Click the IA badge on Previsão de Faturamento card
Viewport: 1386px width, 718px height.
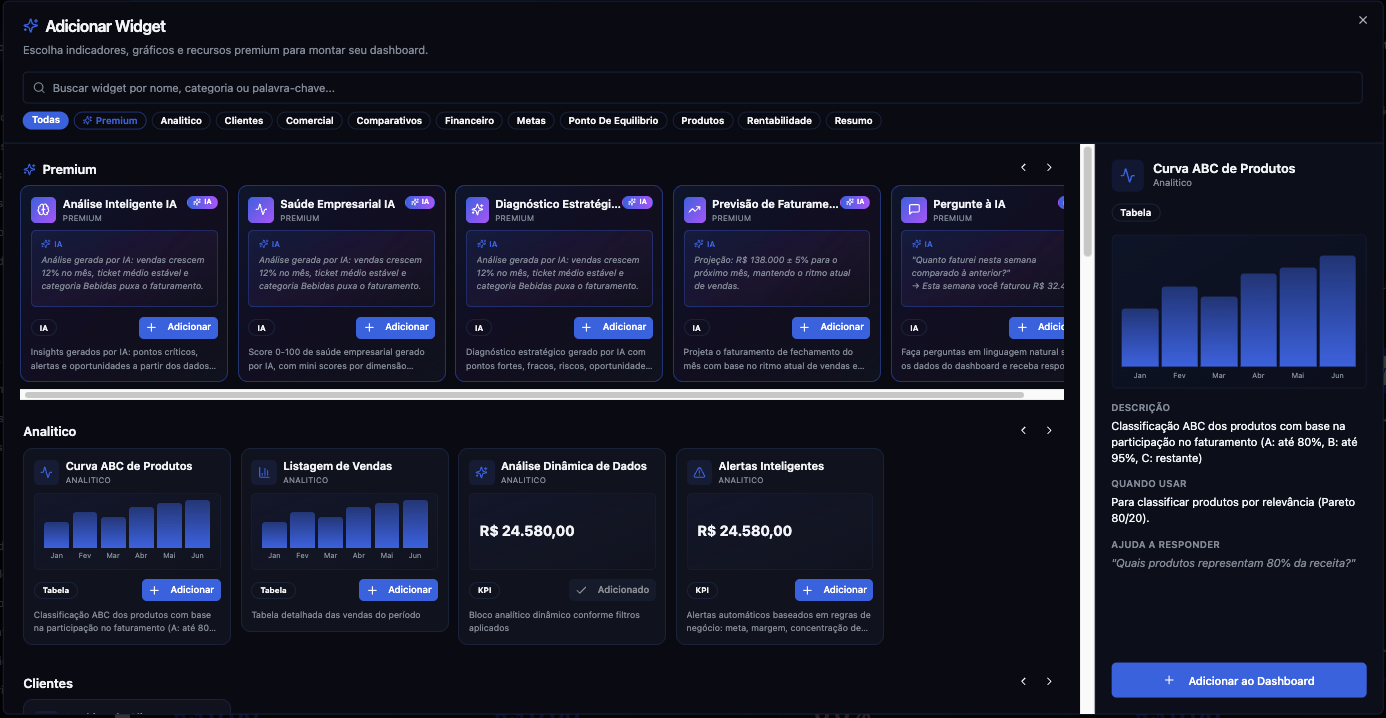(x=855, y=202)
